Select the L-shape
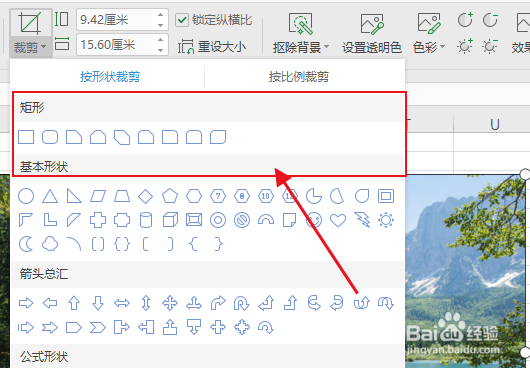The width and height of the screenshot is (530, 368). click(x=50, y=220)
